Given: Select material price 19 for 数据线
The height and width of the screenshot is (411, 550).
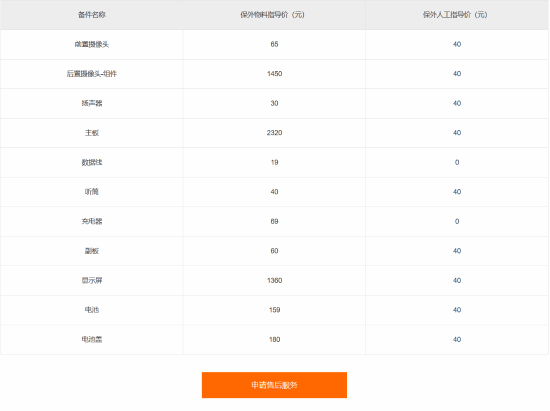Looking at the screenshot, I should [x=274, y=162].
